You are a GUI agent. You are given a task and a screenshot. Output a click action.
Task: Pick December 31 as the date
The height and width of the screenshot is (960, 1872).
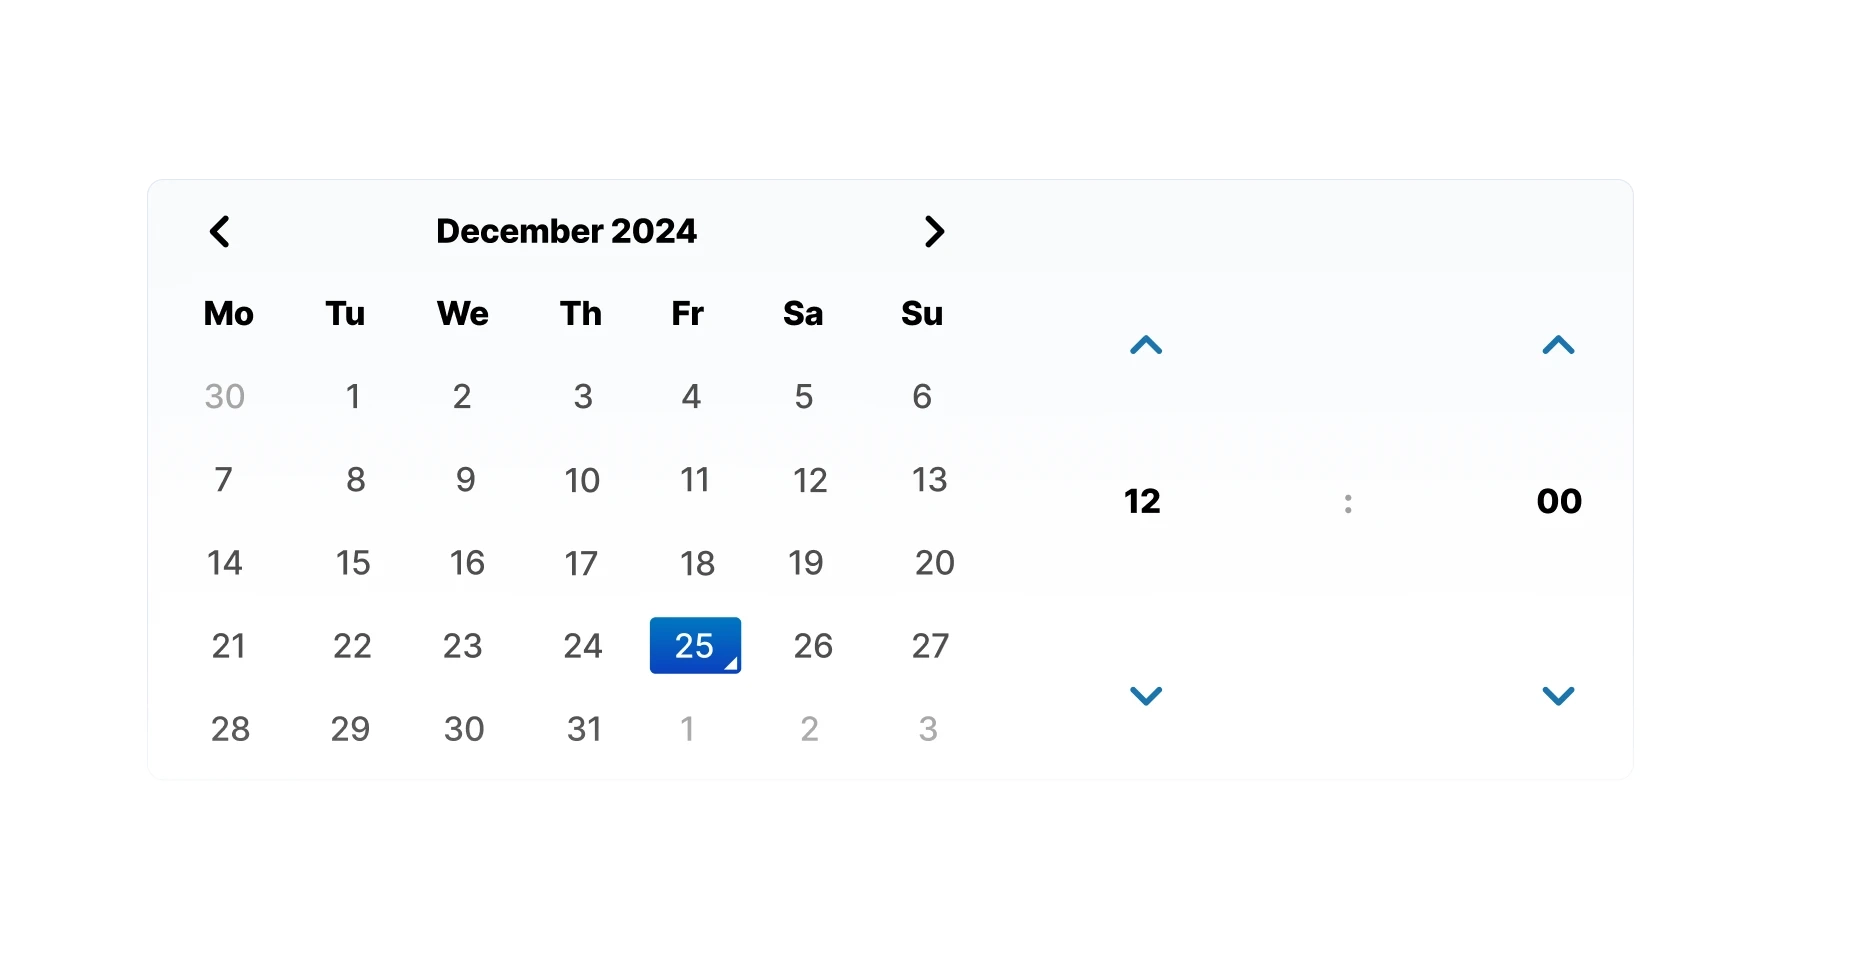click(585, 729)
